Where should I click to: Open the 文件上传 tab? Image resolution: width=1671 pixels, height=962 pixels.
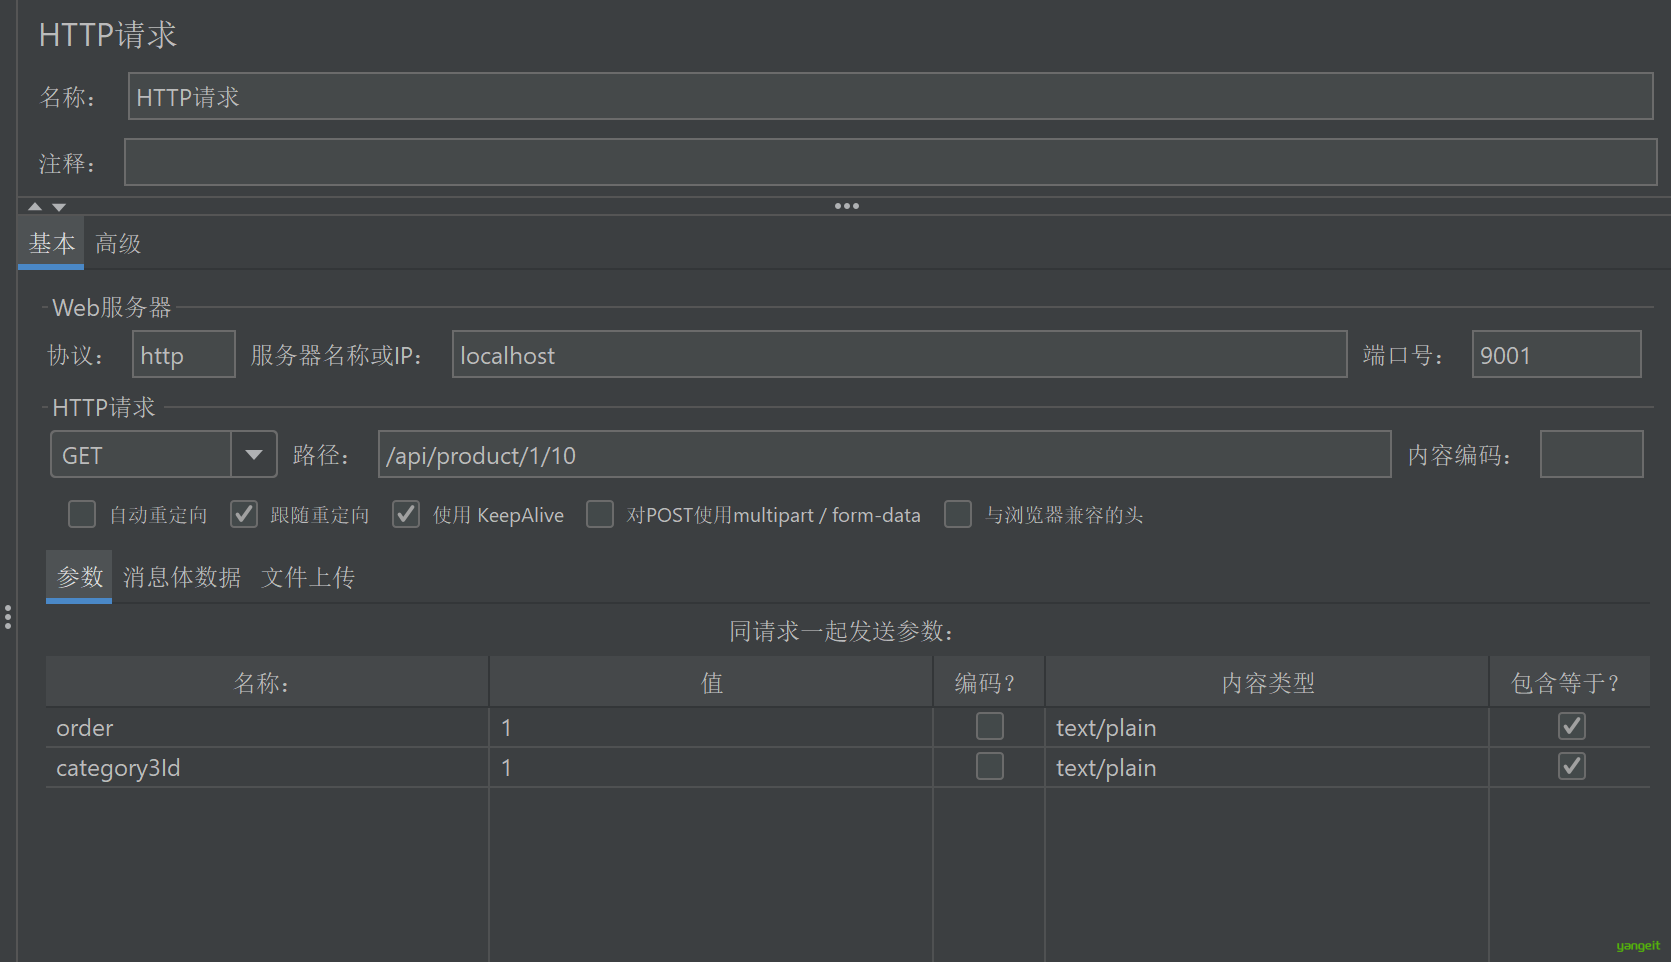coord(308,577)
